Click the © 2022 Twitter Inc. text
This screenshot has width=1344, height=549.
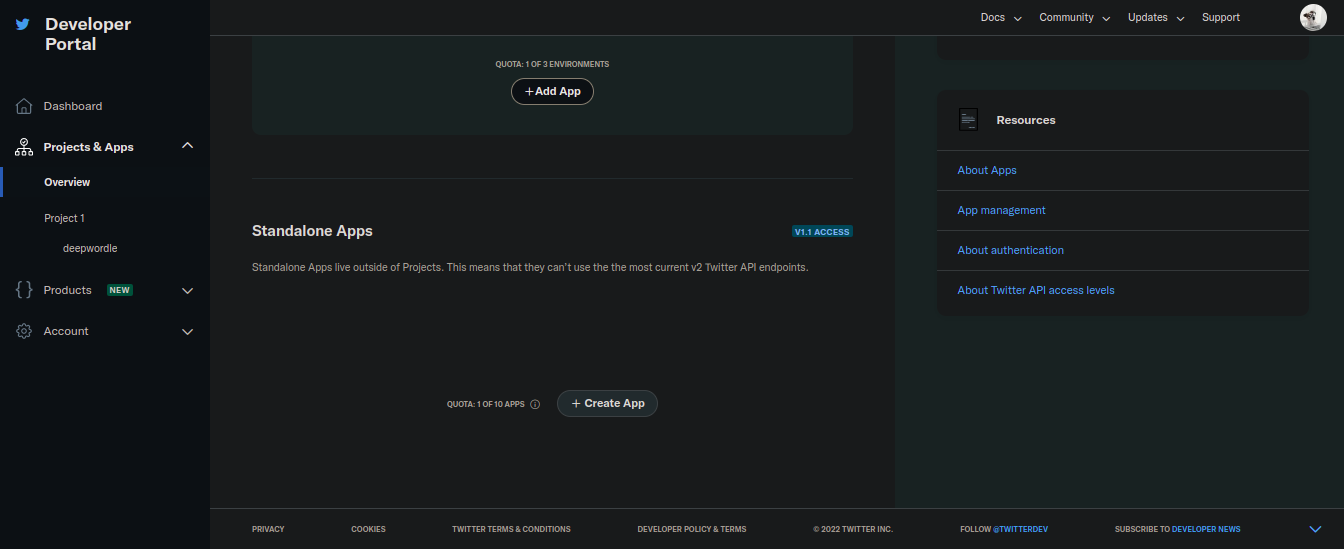point(853,529)
